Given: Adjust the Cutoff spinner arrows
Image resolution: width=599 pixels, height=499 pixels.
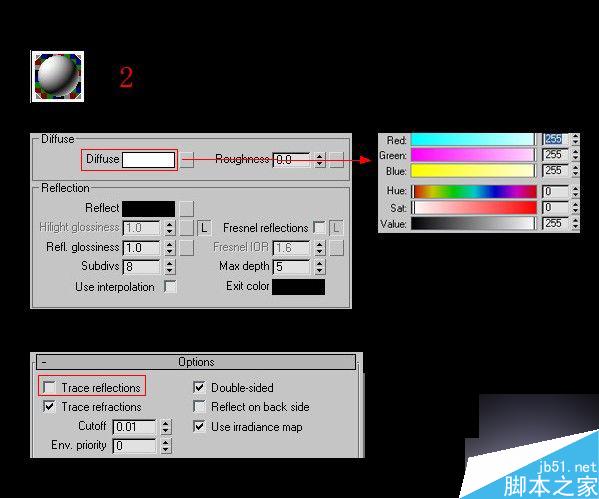Looking at the screenshot, I should [x=166, y=427].
